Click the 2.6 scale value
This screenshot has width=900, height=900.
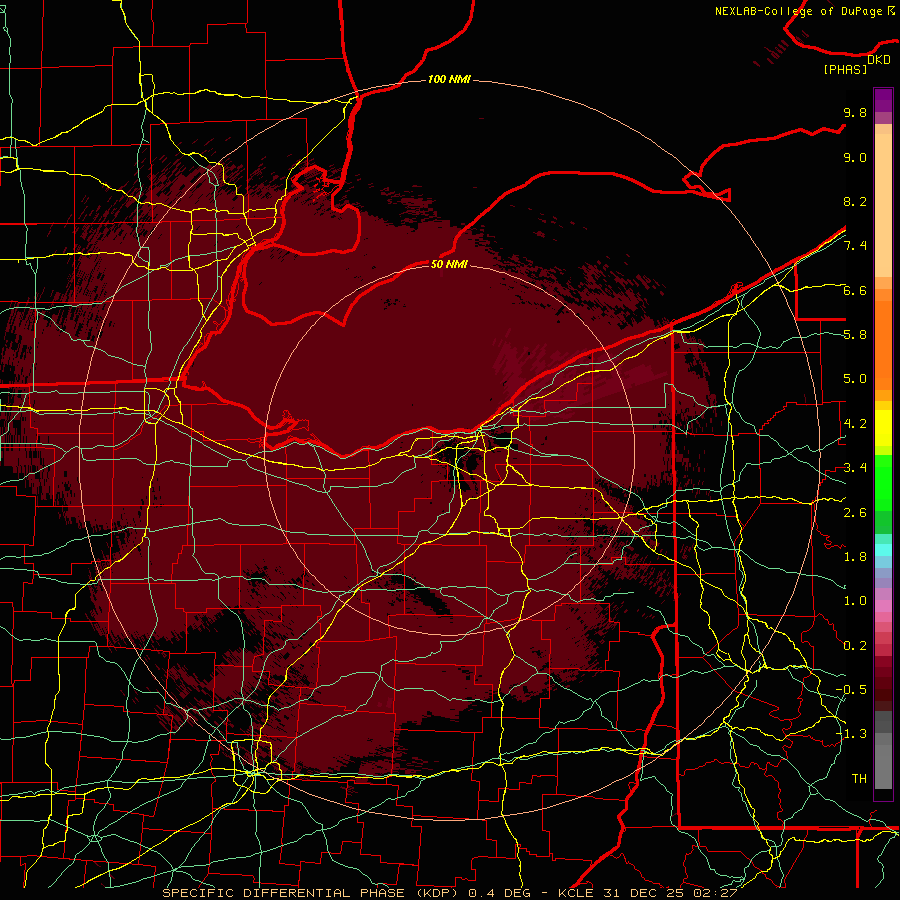[855, 513]
